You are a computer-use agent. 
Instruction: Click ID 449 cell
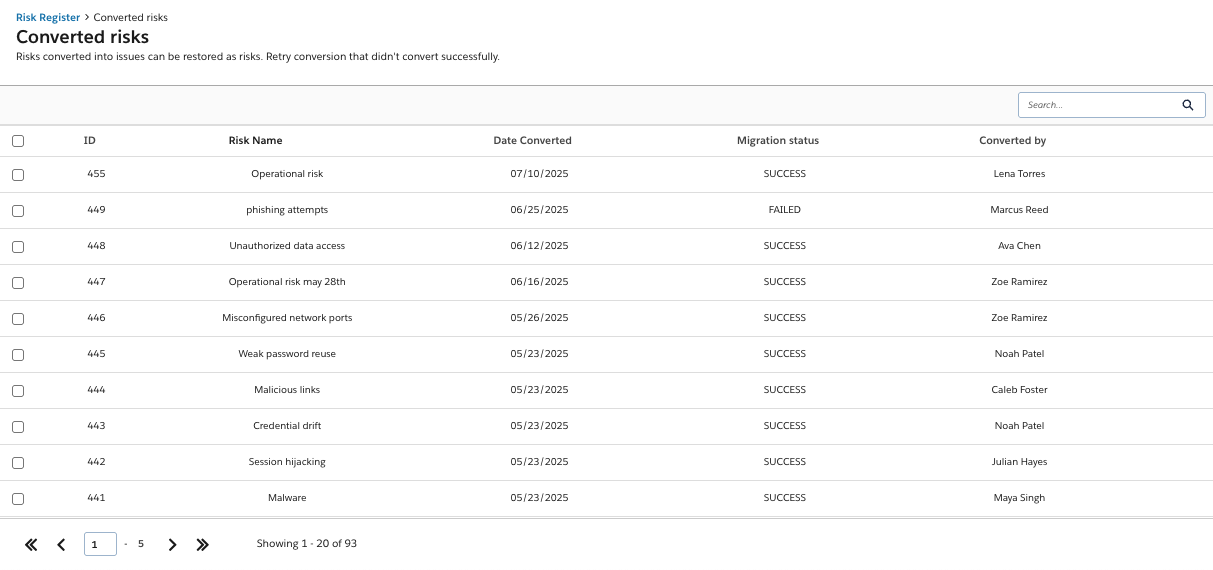point(96,210)
